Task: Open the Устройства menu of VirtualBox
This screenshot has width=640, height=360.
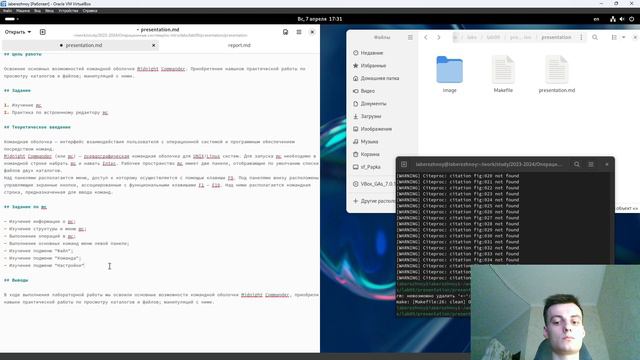Action: [x=68, y=11]
